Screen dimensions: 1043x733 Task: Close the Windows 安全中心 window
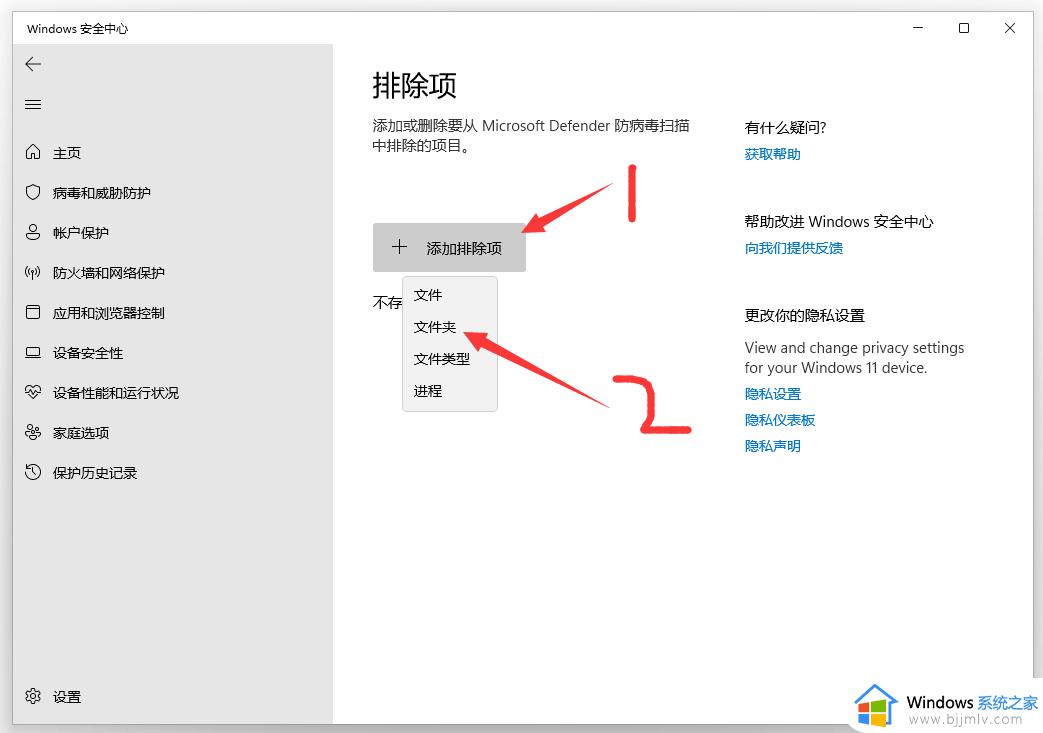1009,28
